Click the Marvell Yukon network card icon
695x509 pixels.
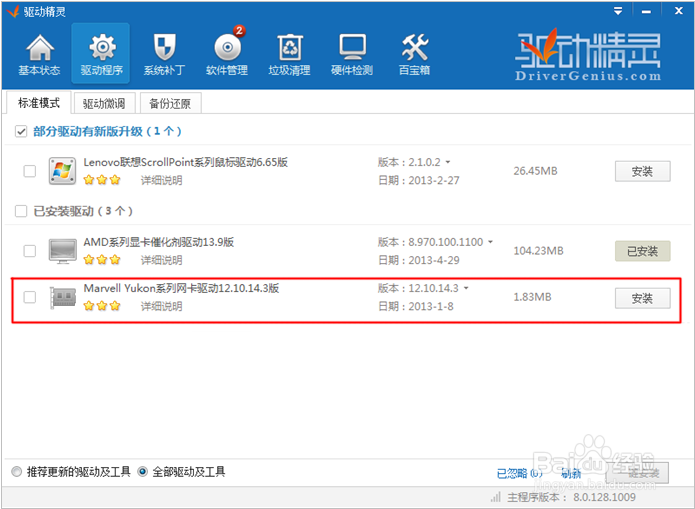(62, 298)
